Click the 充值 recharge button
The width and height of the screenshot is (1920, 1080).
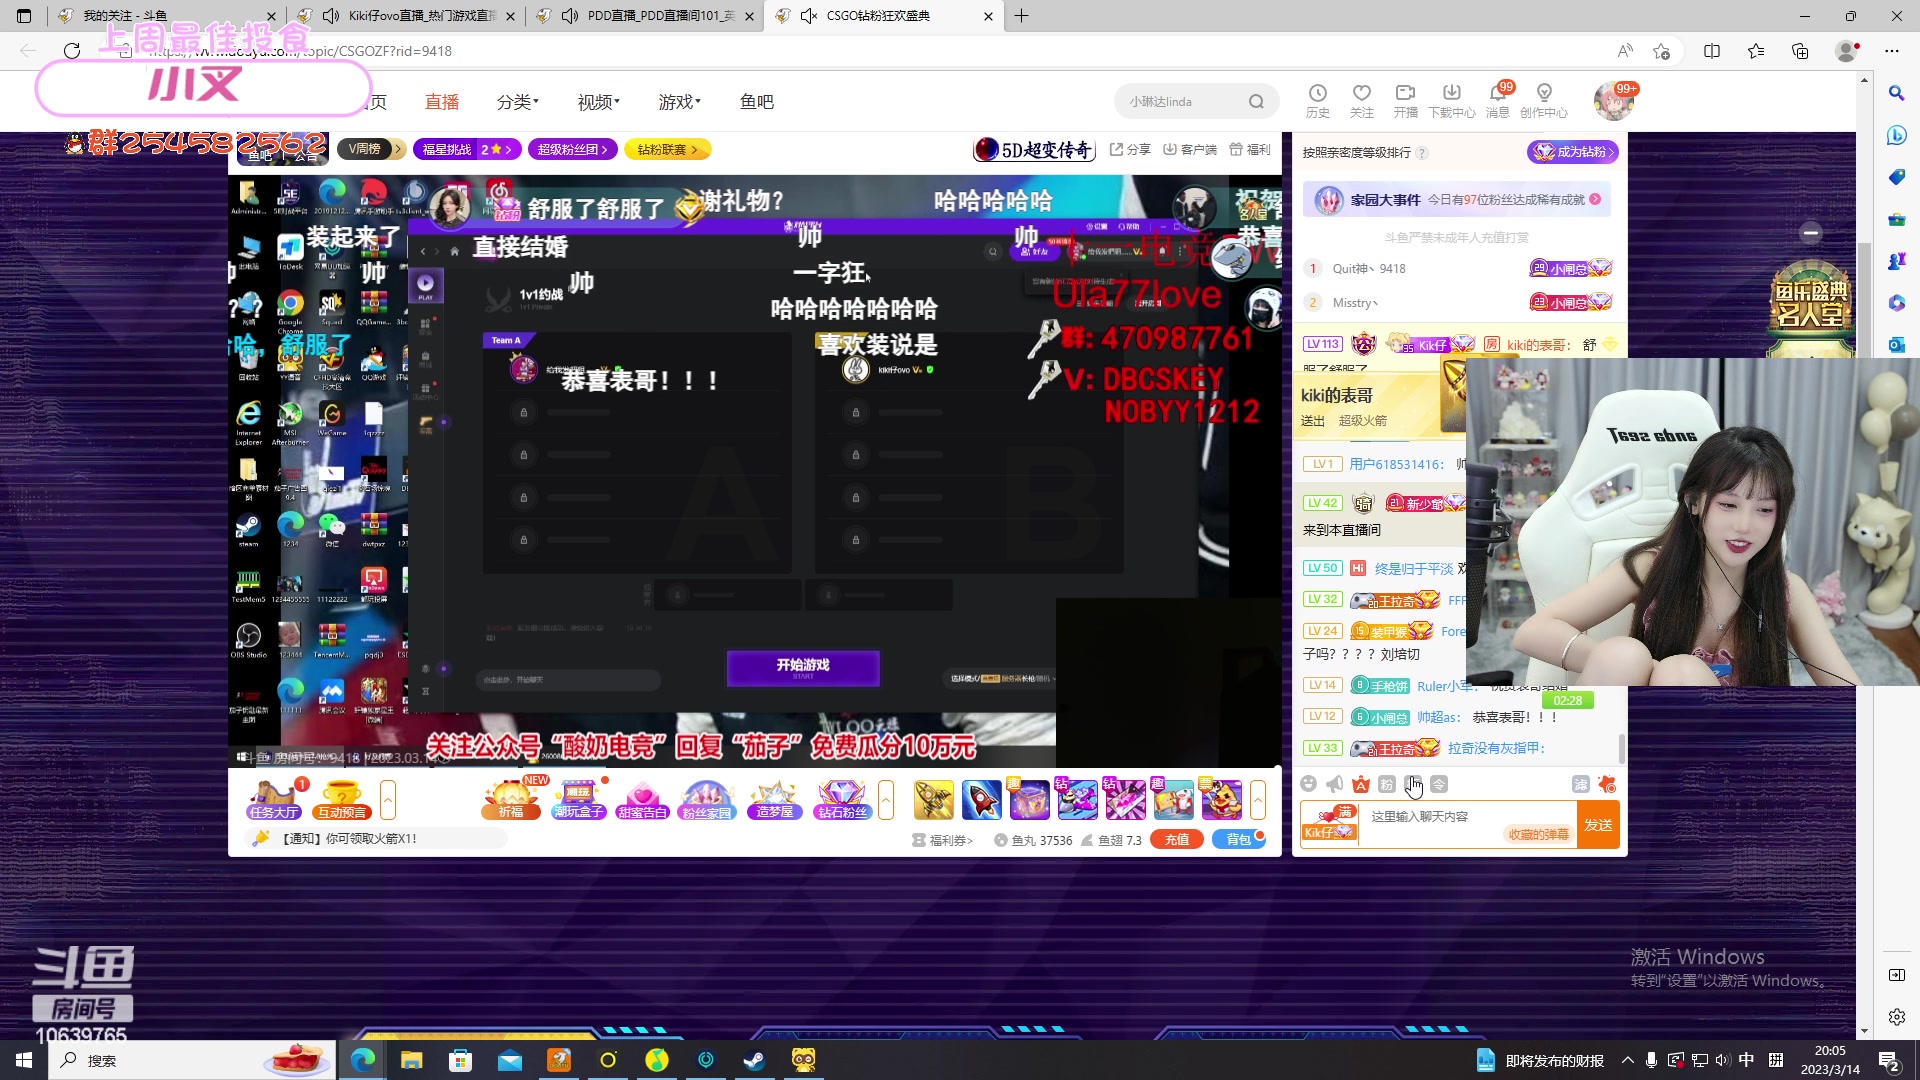point(1177,839)
